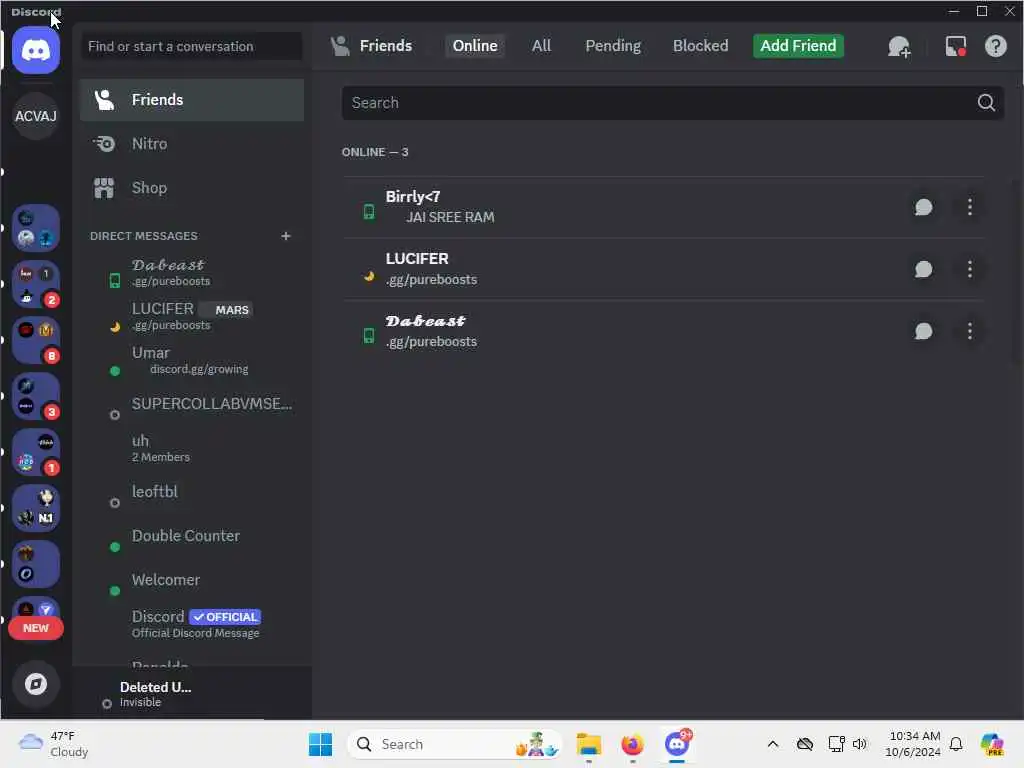Focus the friends Search field
This screenshot has height=768, width=1024.
point(673,103)
